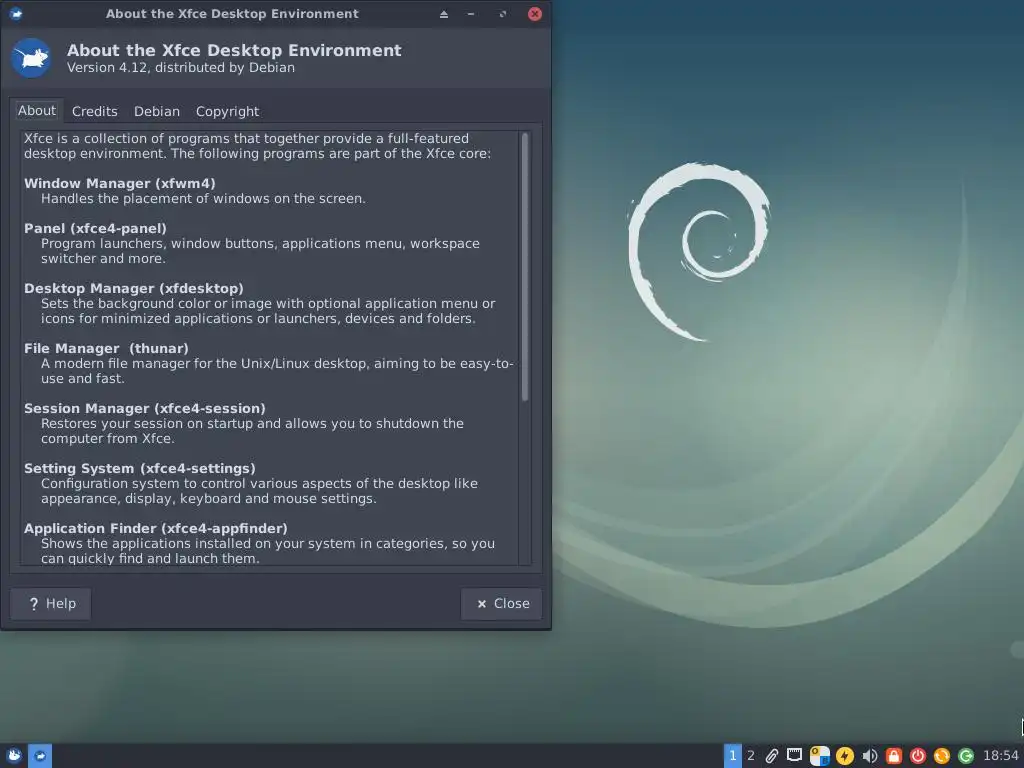This screenshot has width=1024, height=768.
Task: Click the window menu icon in the title bar
Action: pyautogui.click(x=16, y=13)
